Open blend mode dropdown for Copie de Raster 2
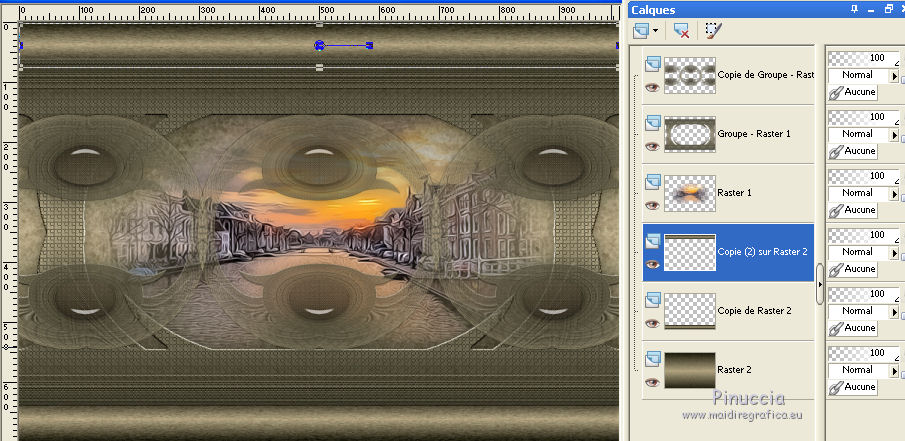 (895, 311)
